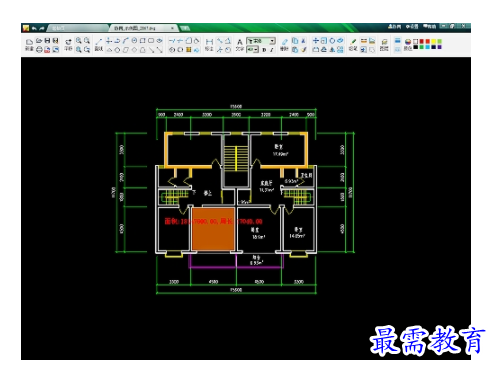Pick the diamond shape tool
The width and height of the screenshot is (494, 372).
pos(134,50)
